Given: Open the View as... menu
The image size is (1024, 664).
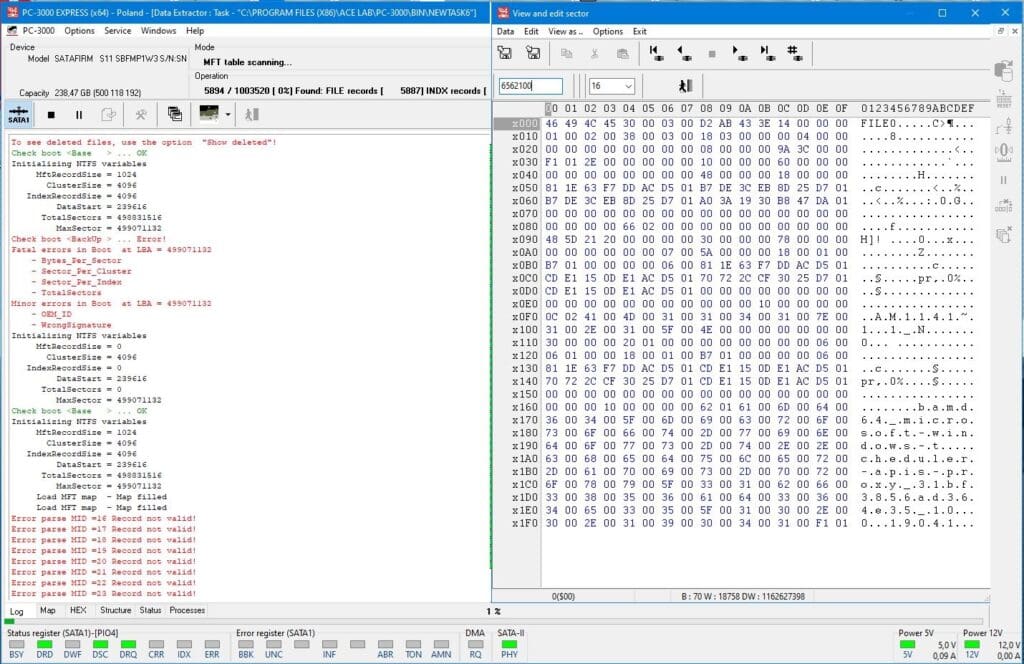Looking at the screenshot, I should (x=565, y=31).
